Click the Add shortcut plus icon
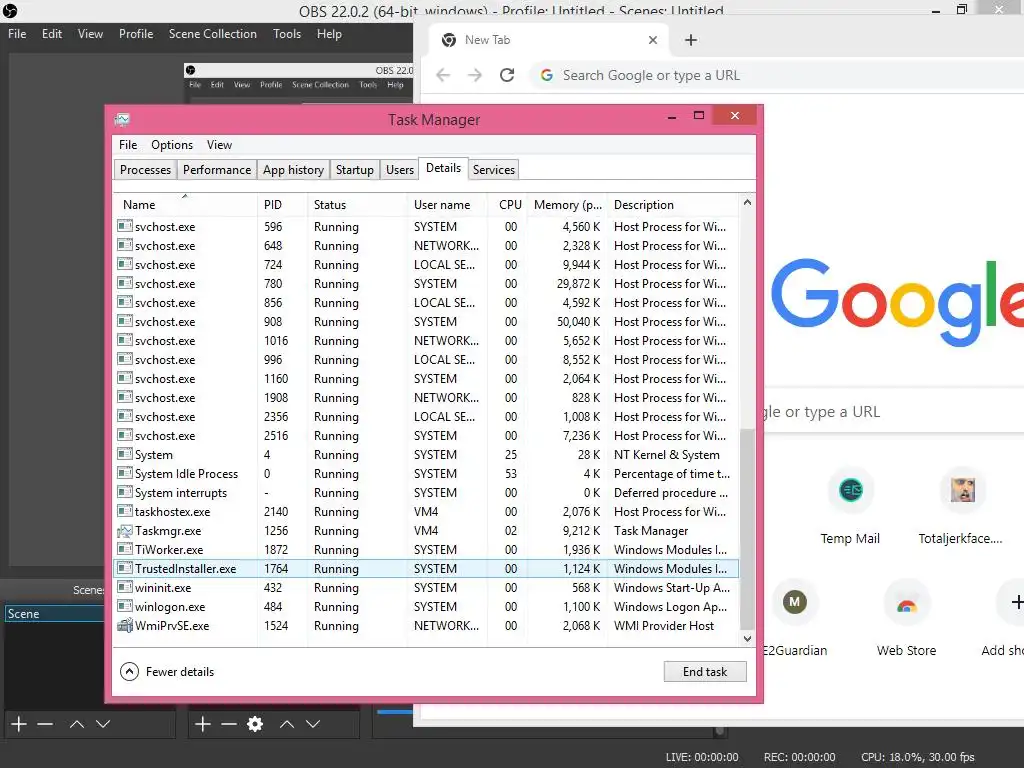 pos(1016,602)
